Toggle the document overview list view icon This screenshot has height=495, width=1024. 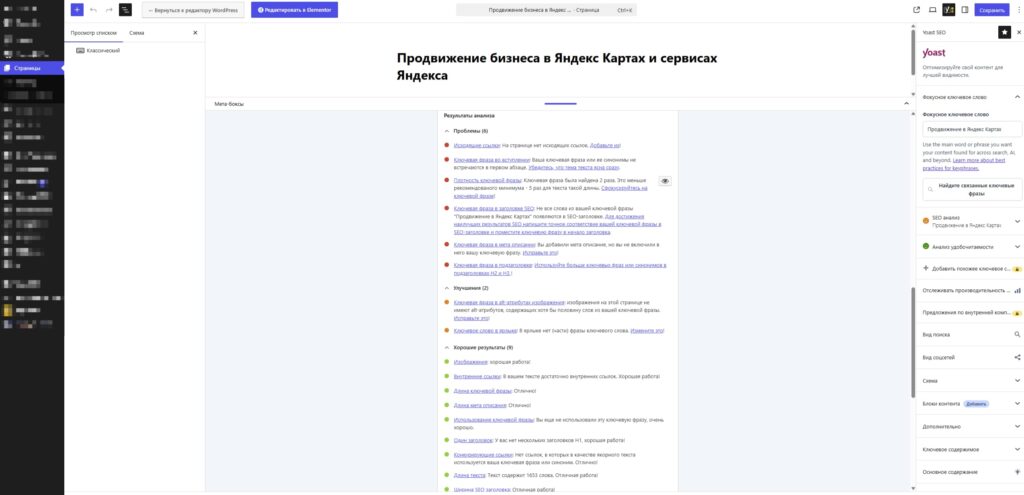click(125, 10)
